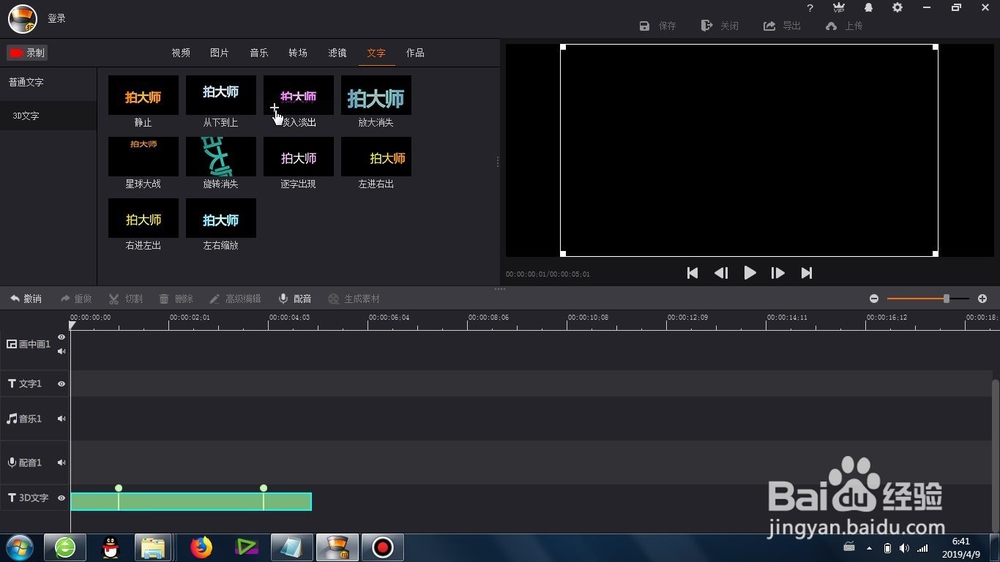Open the 滤镜 tab
The width and height of the screenshot is (1000, 562).
coord(337,53)
